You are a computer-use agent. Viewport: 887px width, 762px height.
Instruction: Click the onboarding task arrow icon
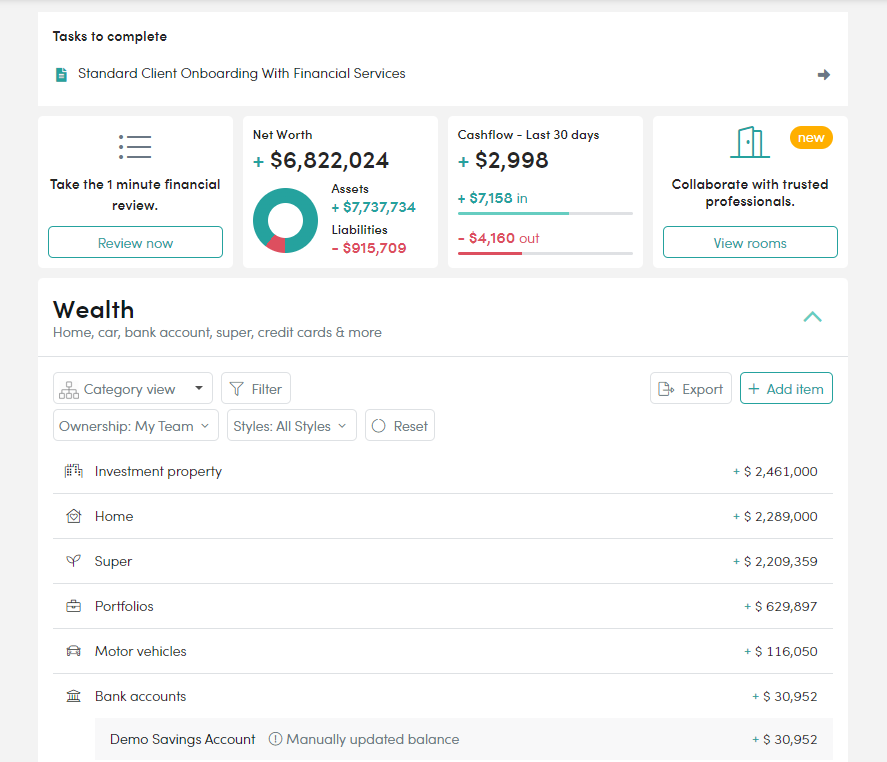click(x=824, y=75)
